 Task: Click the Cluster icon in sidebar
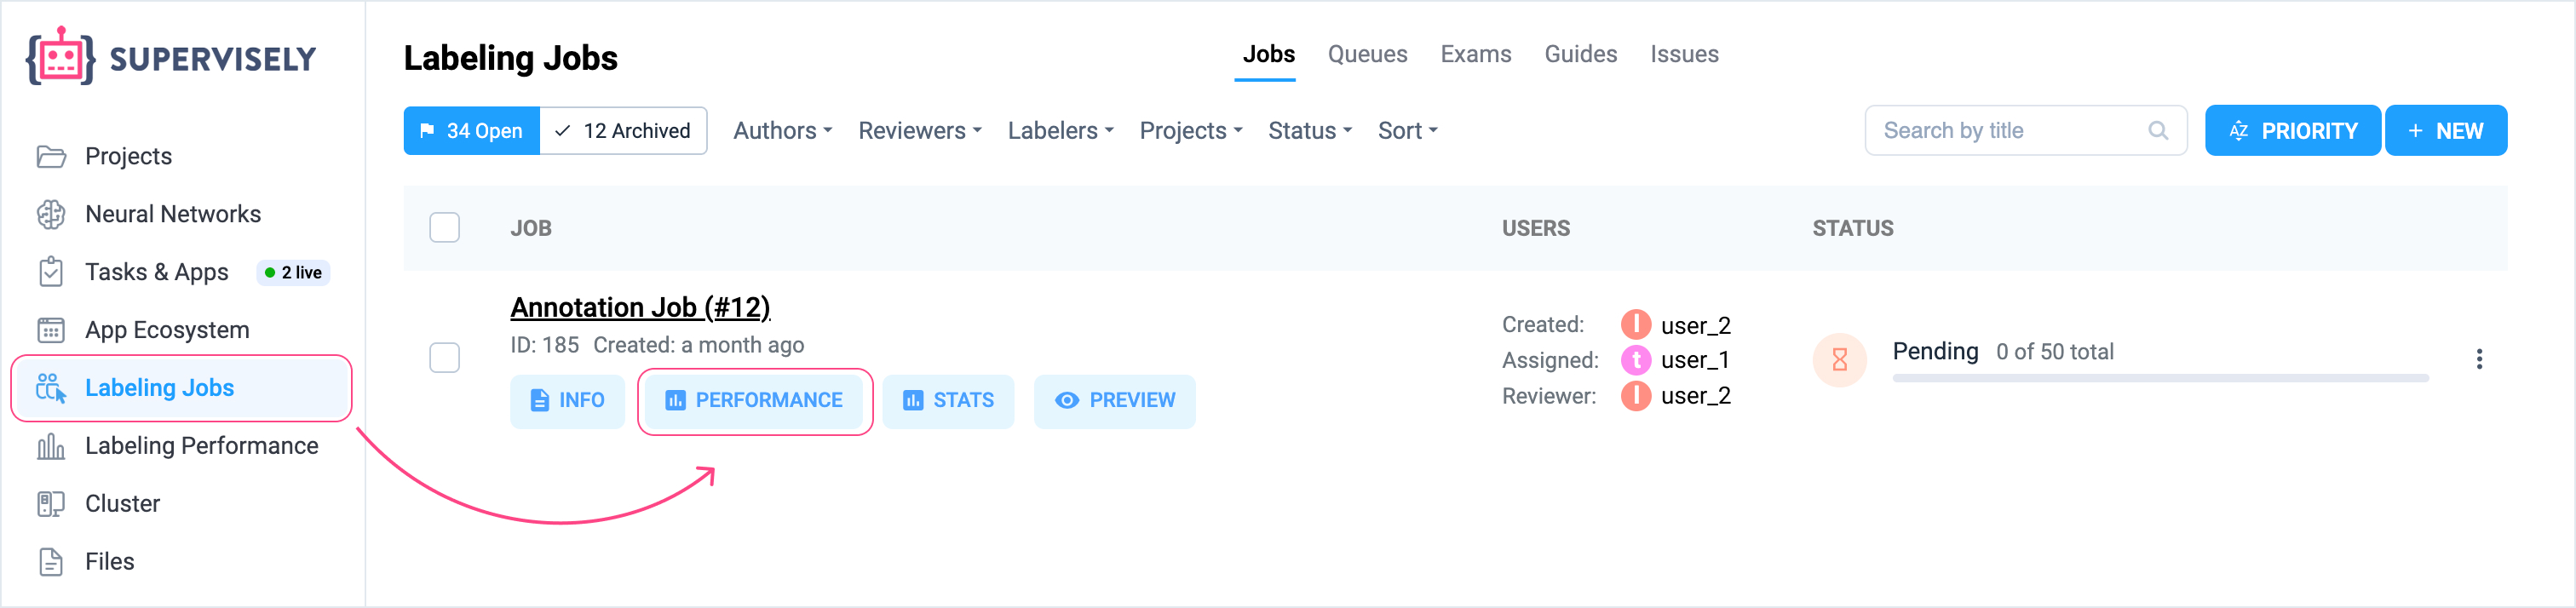(51, 504)
